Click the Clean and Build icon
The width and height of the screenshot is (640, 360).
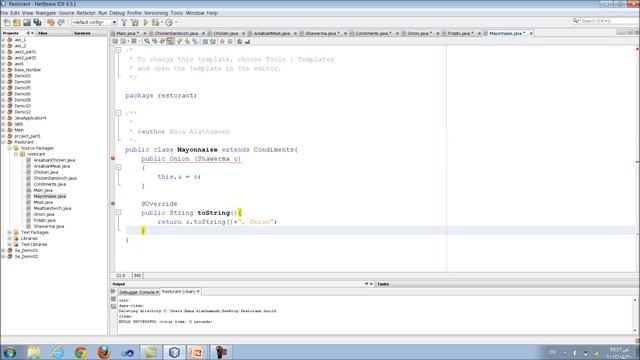pyautogui.click(x=135, y=22)
